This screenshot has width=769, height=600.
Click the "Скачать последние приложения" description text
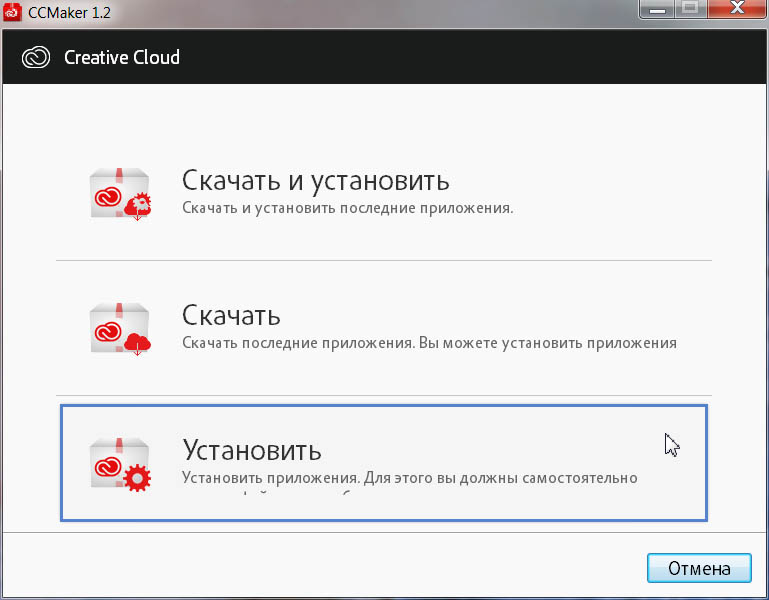(429, 343)
